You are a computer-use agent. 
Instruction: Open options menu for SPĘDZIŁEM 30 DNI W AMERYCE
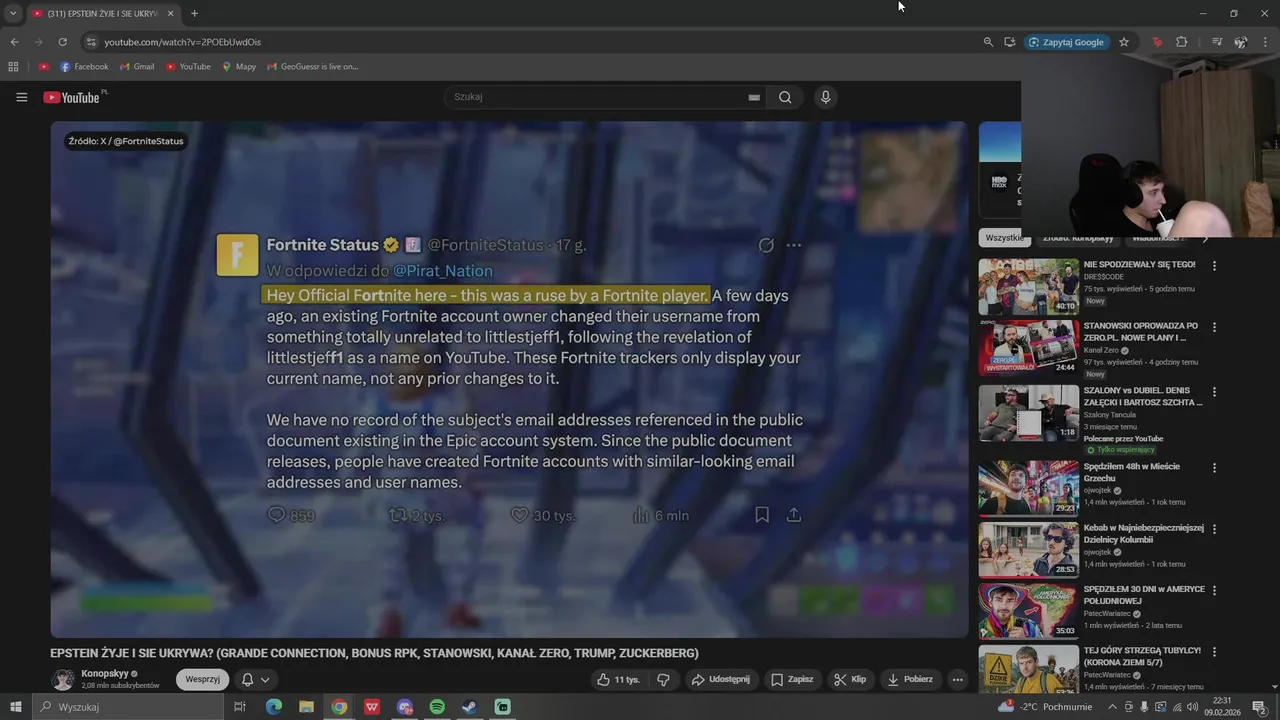[1214, 590]
